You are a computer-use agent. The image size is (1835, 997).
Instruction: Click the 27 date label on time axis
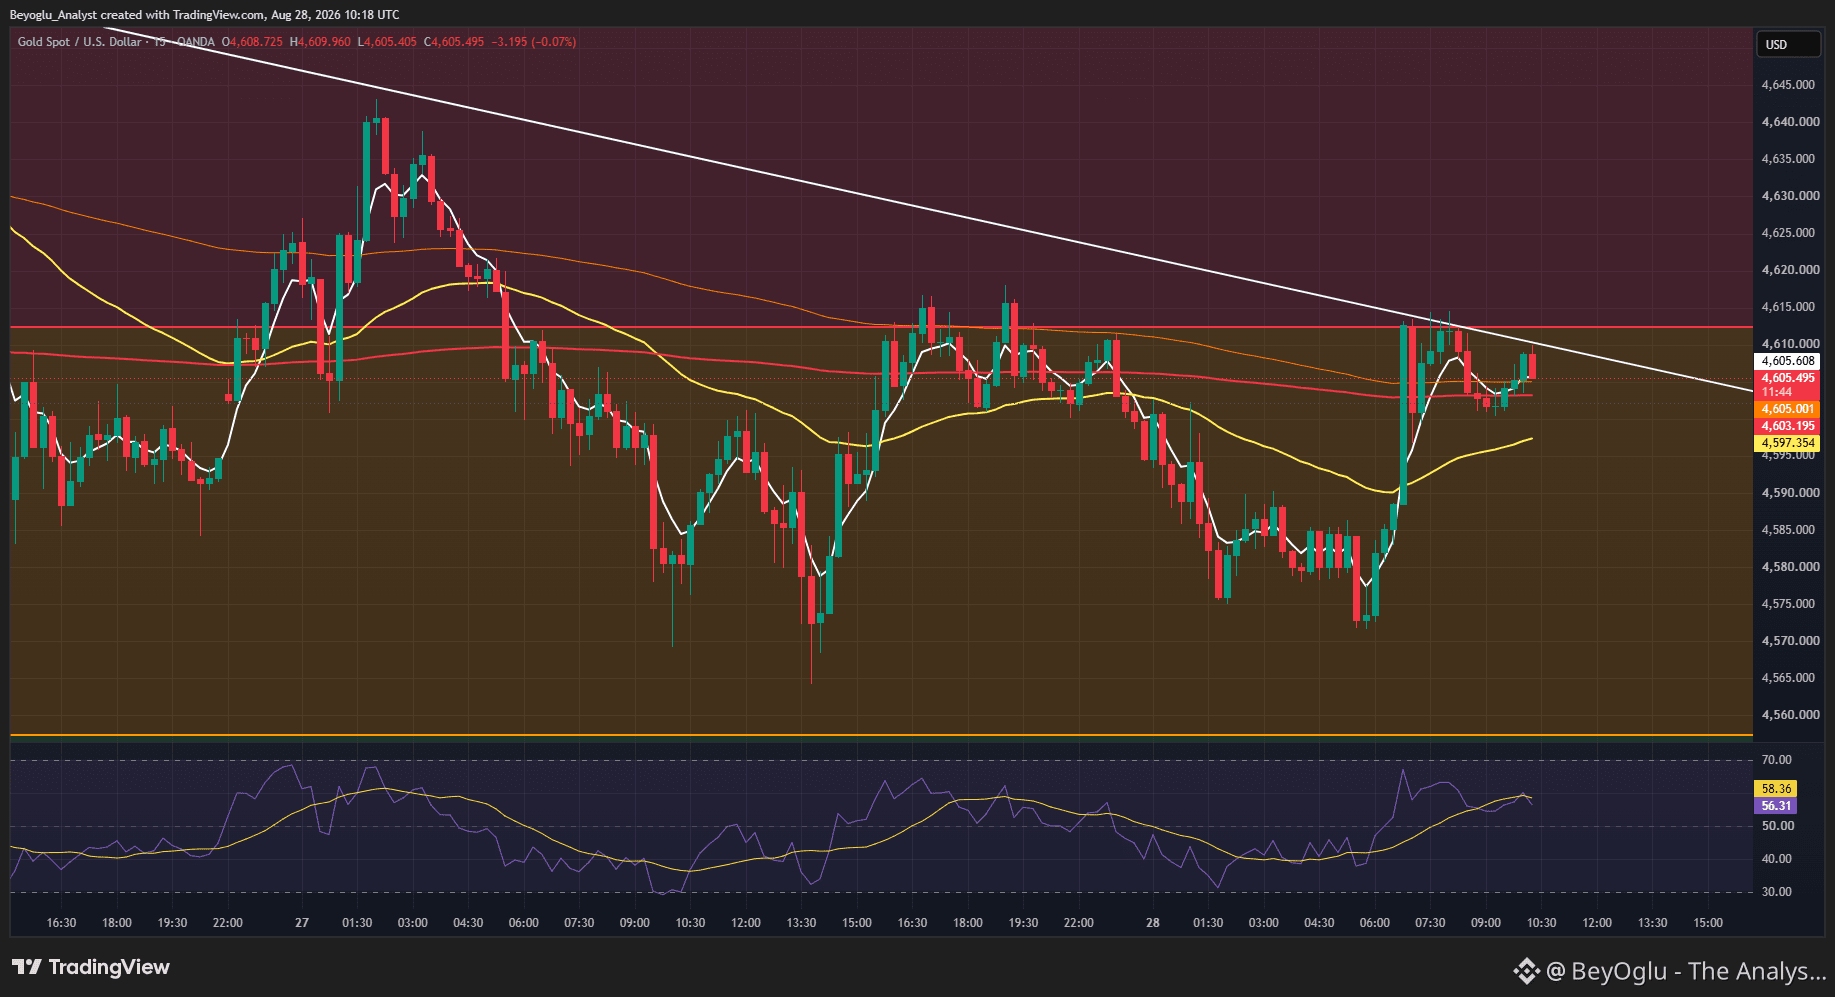302,923
